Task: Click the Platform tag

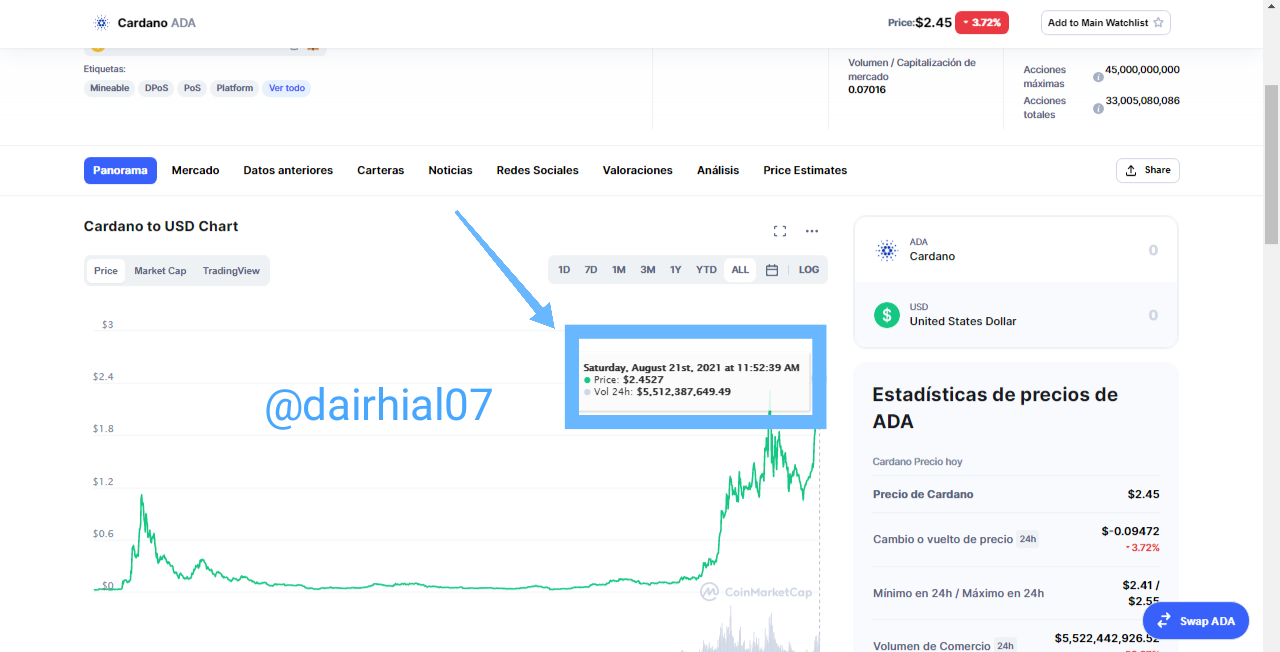Action: (235, 88)
